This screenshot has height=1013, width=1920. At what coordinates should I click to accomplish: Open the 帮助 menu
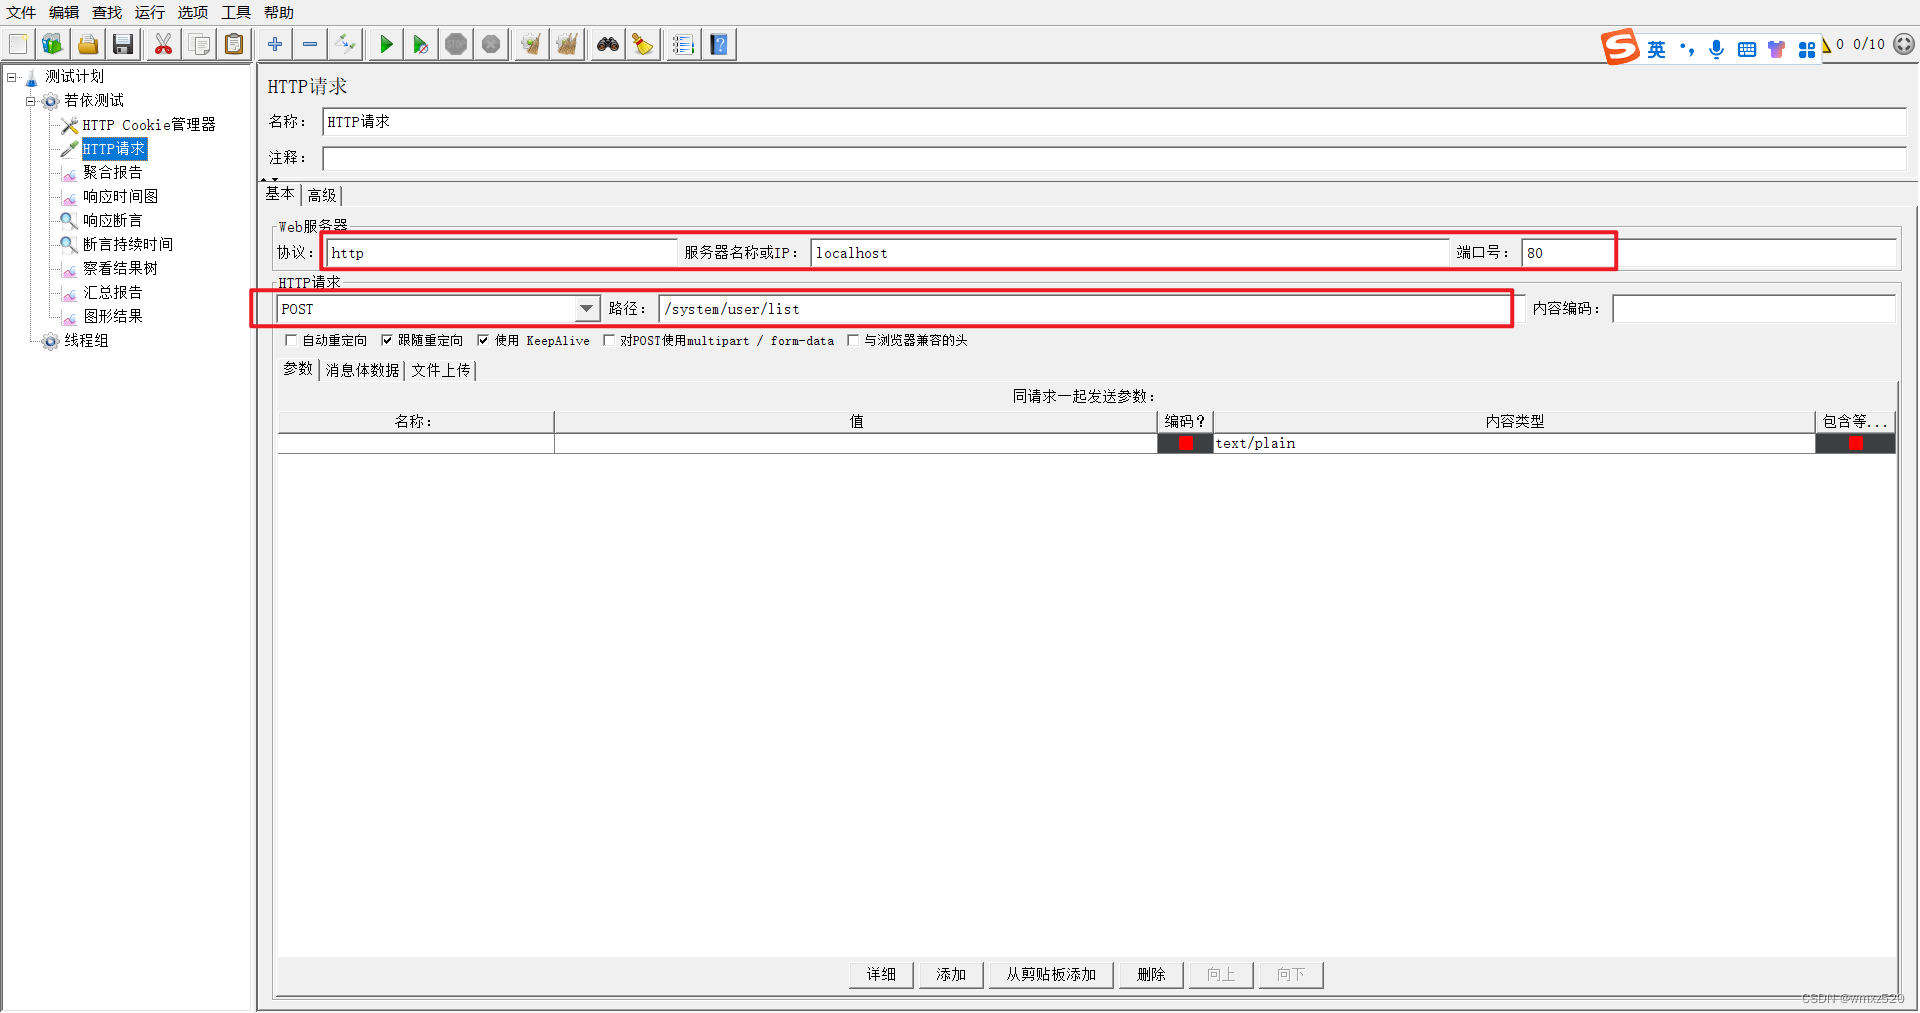[279, 12]
